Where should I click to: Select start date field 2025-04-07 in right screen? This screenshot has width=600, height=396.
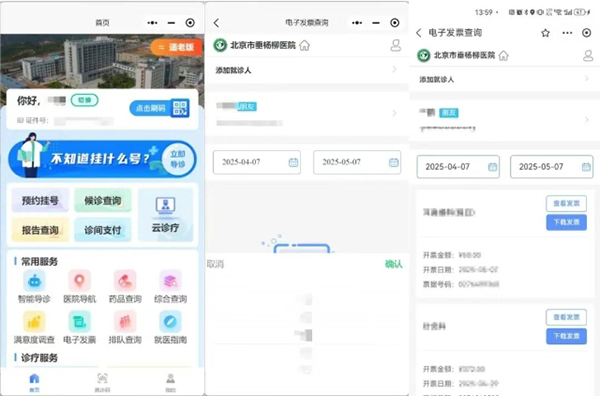point(458,167)
